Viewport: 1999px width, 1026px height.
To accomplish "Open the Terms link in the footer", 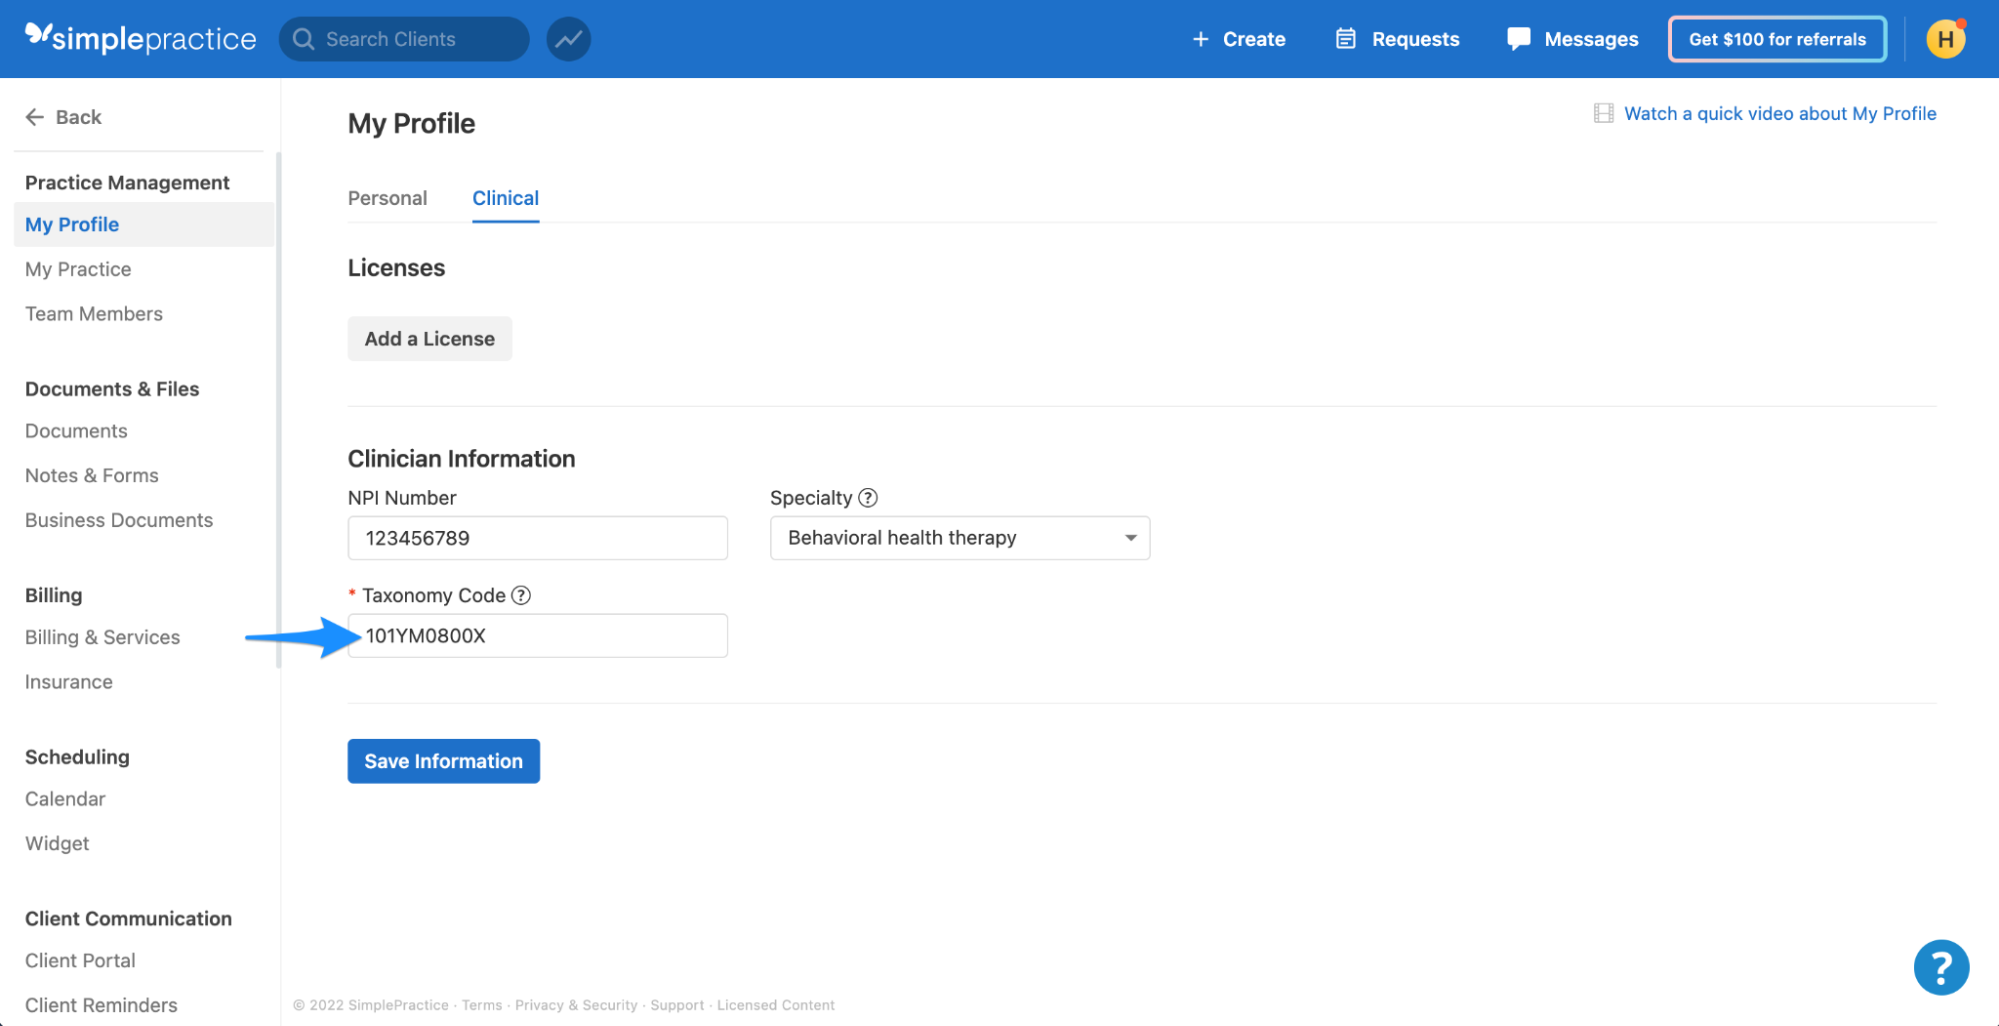I will click(x=482, y=1005).
